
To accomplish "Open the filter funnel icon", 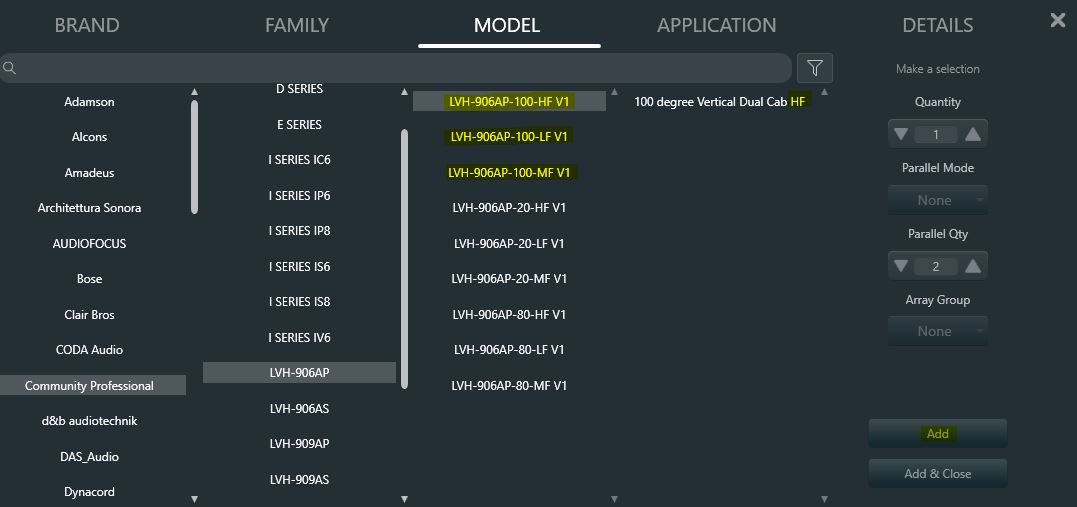I will tap(815, 68).
